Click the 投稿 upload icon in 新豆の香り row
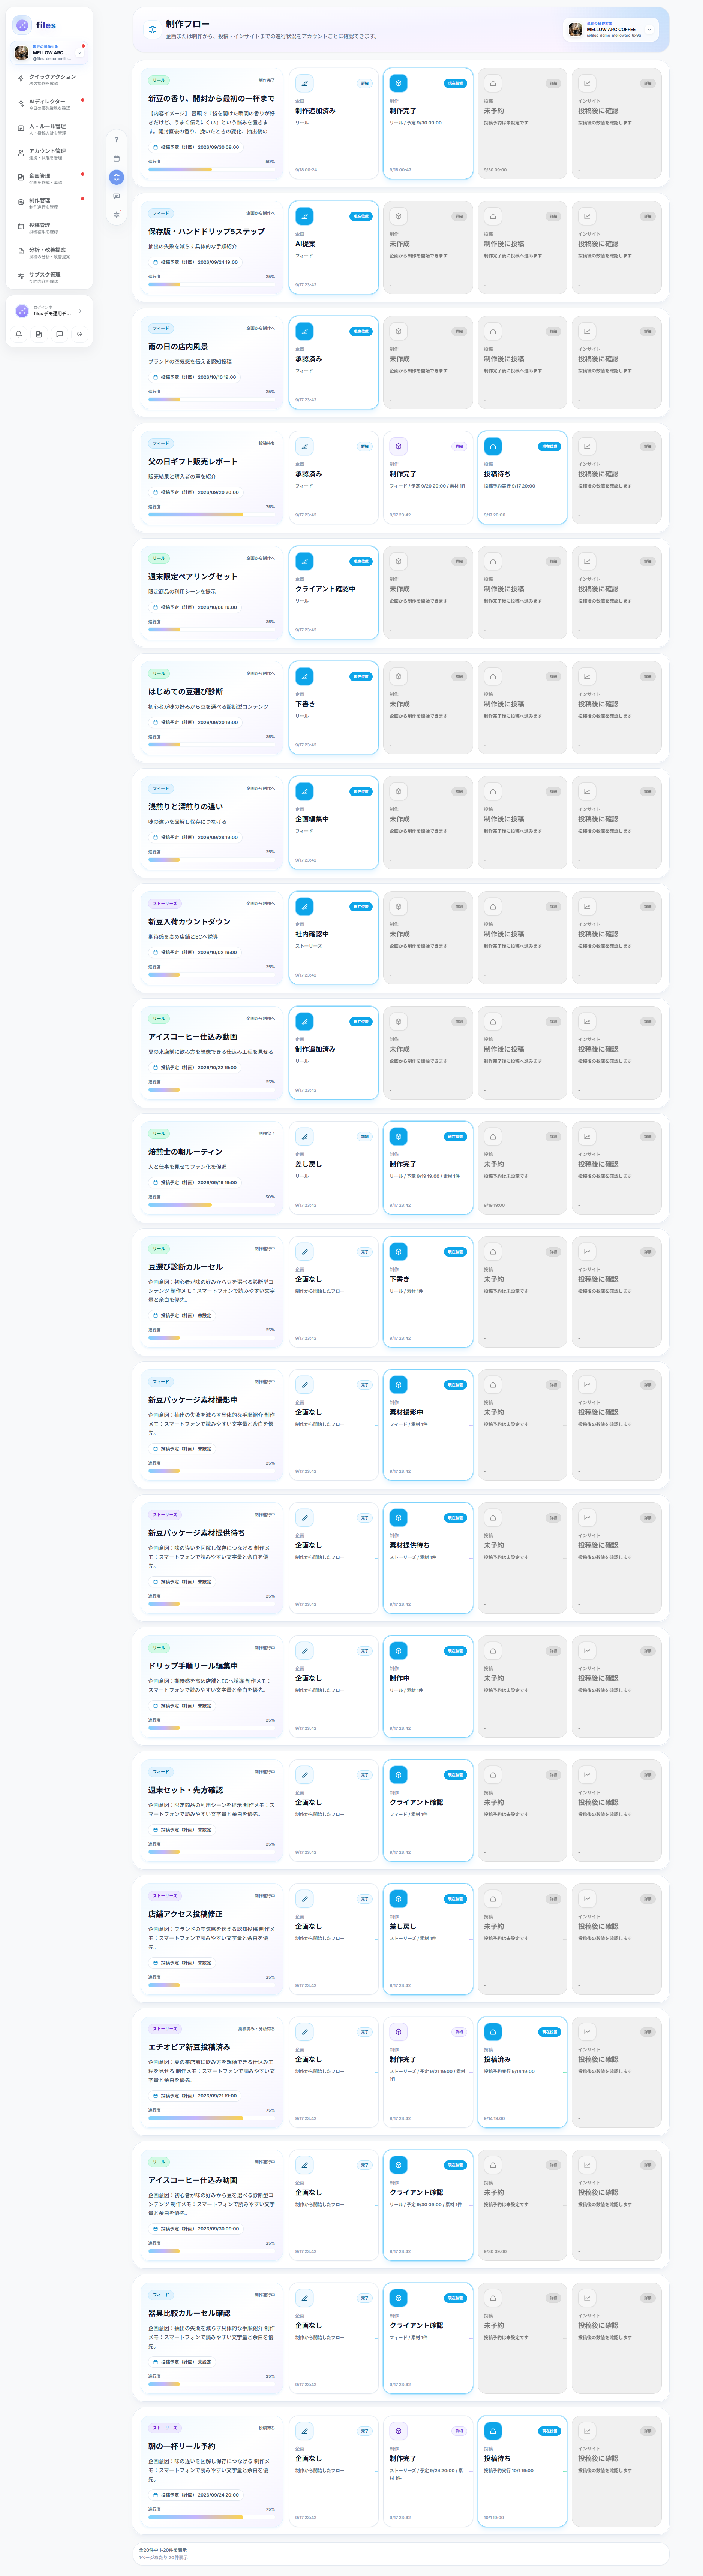 tap(493, 83)
